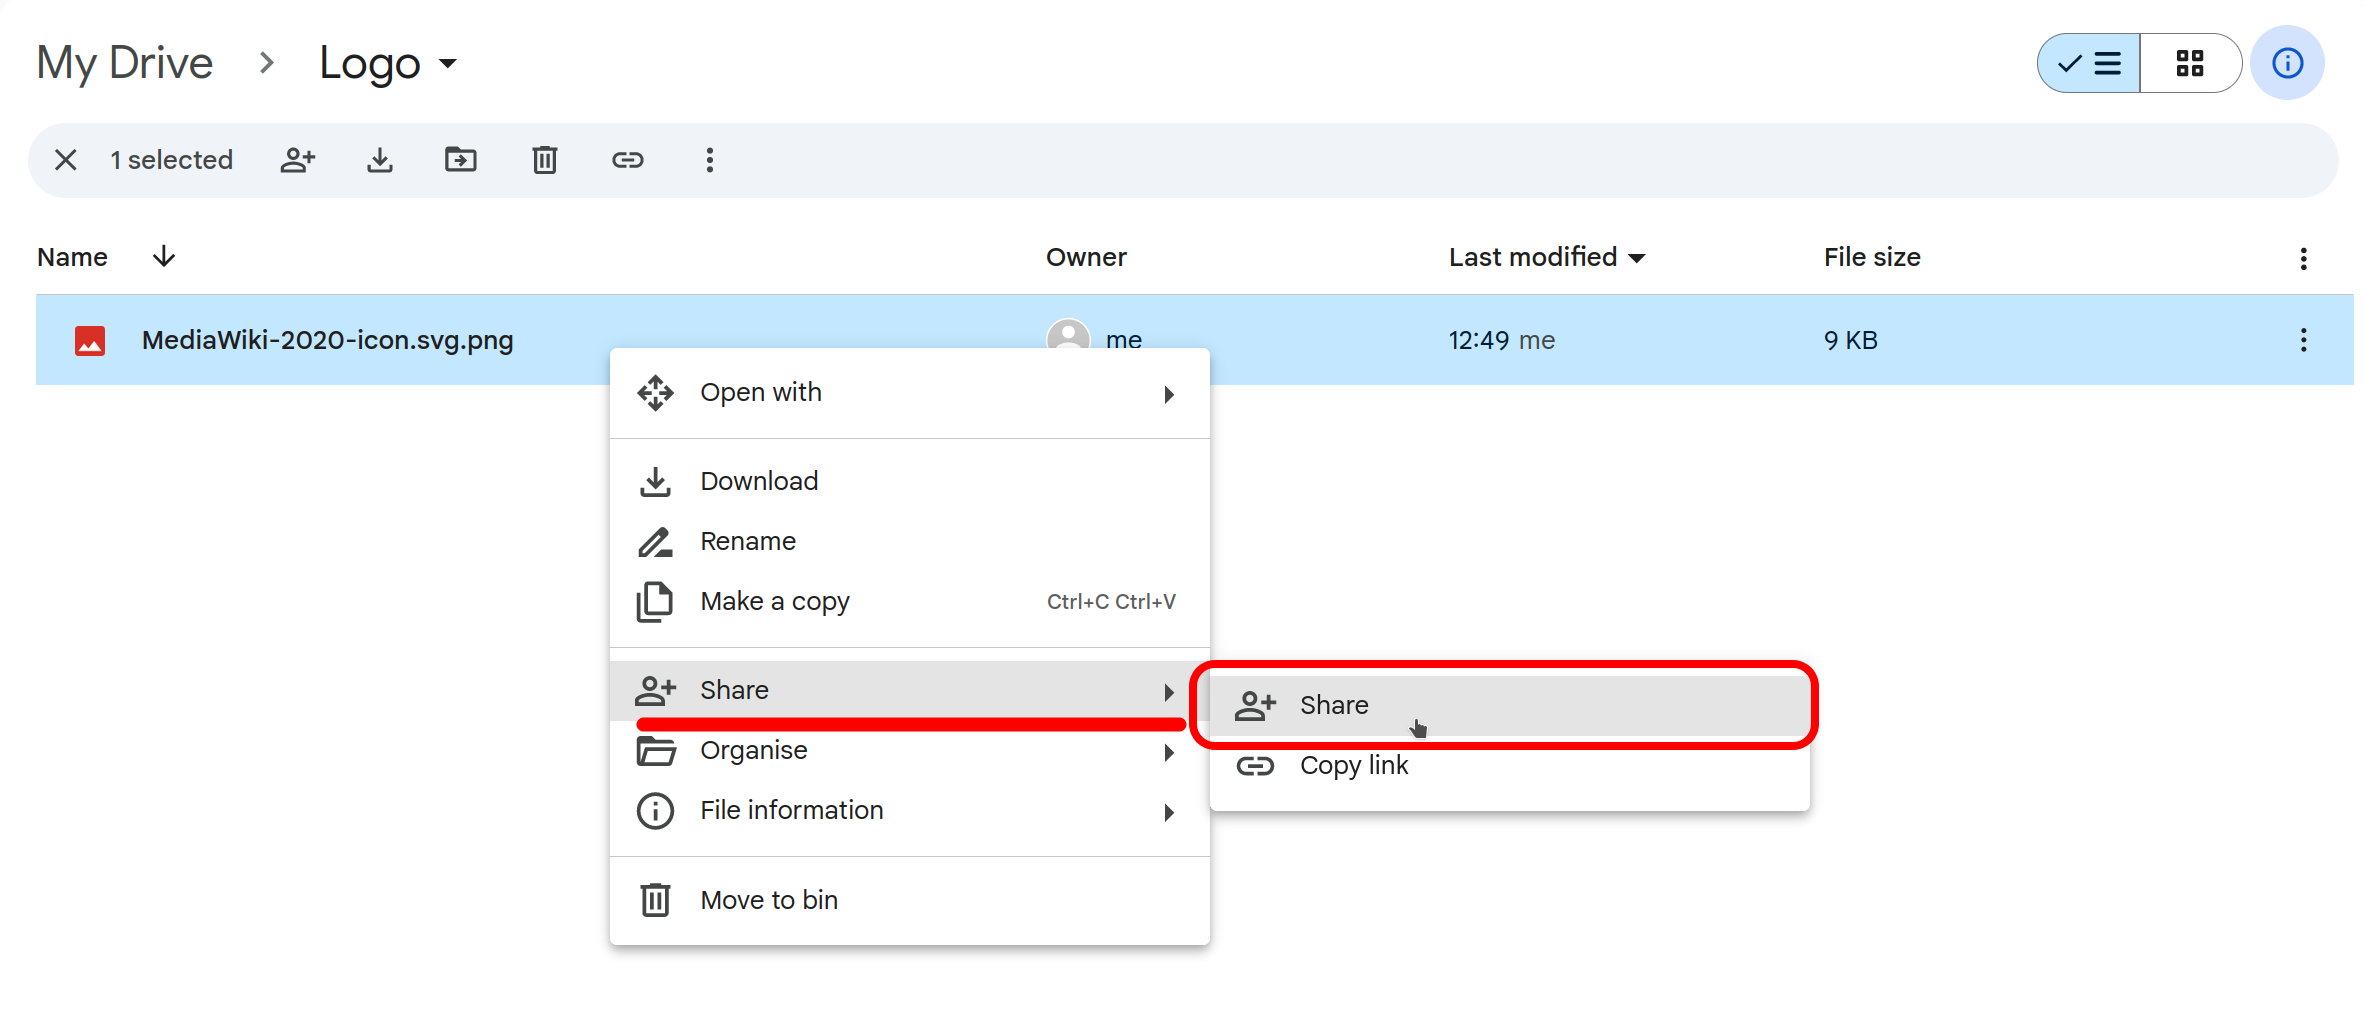2365x1012 pixels.
Task: Switch to grid layout view
Action: [x=2190, y=64]
